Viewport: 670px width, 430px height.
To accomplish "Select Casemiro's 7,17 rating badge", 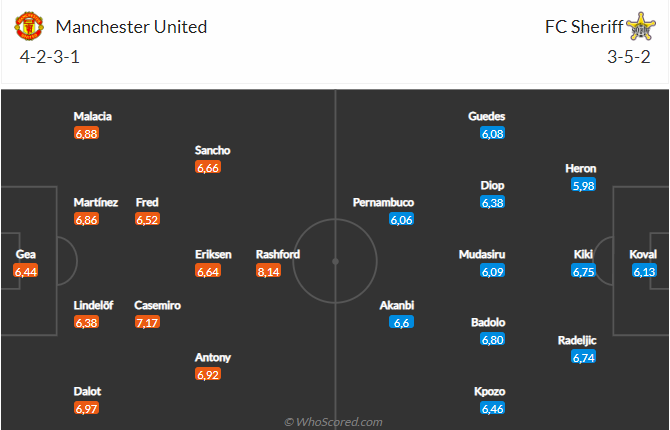I will tap(148, 322).
